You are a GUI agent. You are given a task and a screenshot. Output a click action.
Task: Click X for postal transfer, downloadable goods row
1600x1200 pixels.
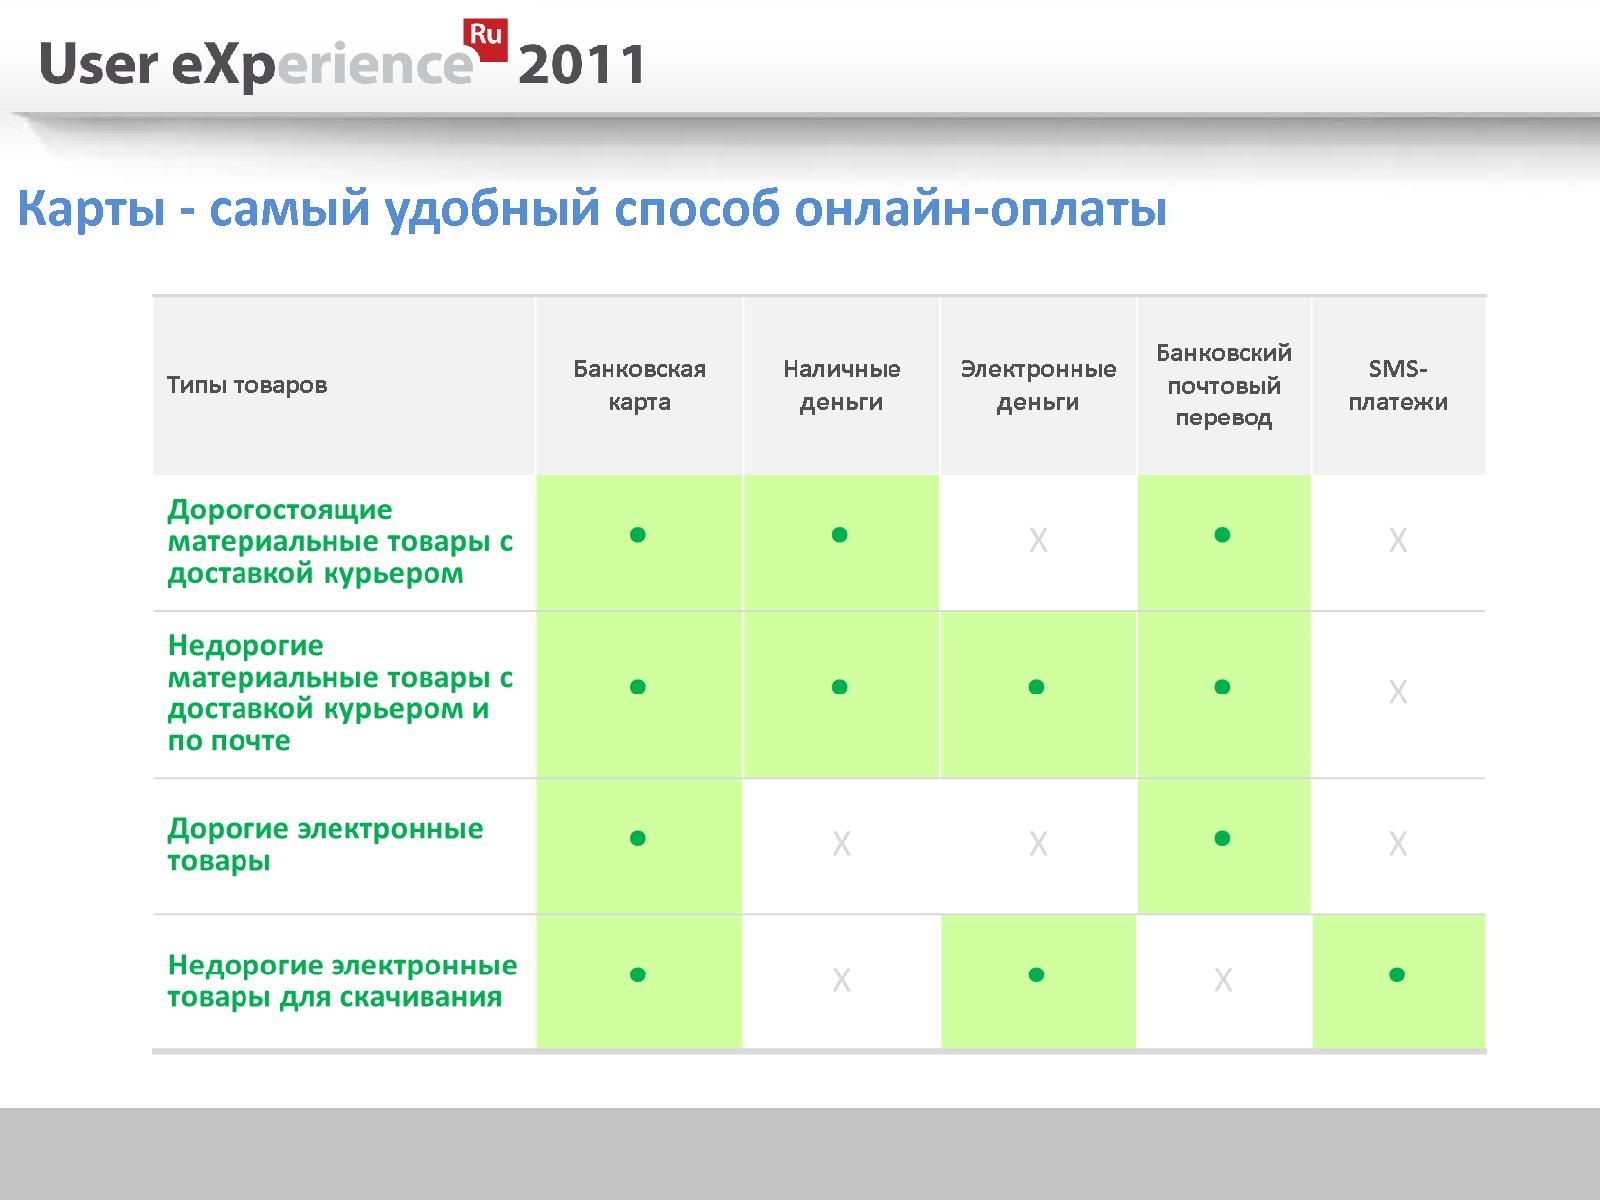(1223, 980)
